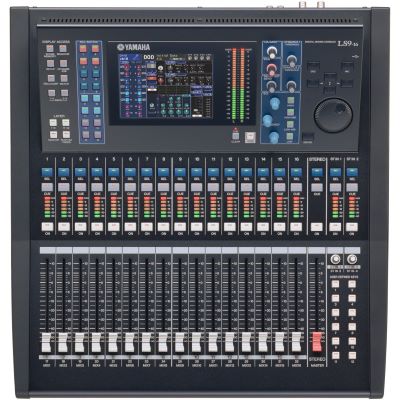Tap the red-ringed pan knob

[x=272, y=70]
